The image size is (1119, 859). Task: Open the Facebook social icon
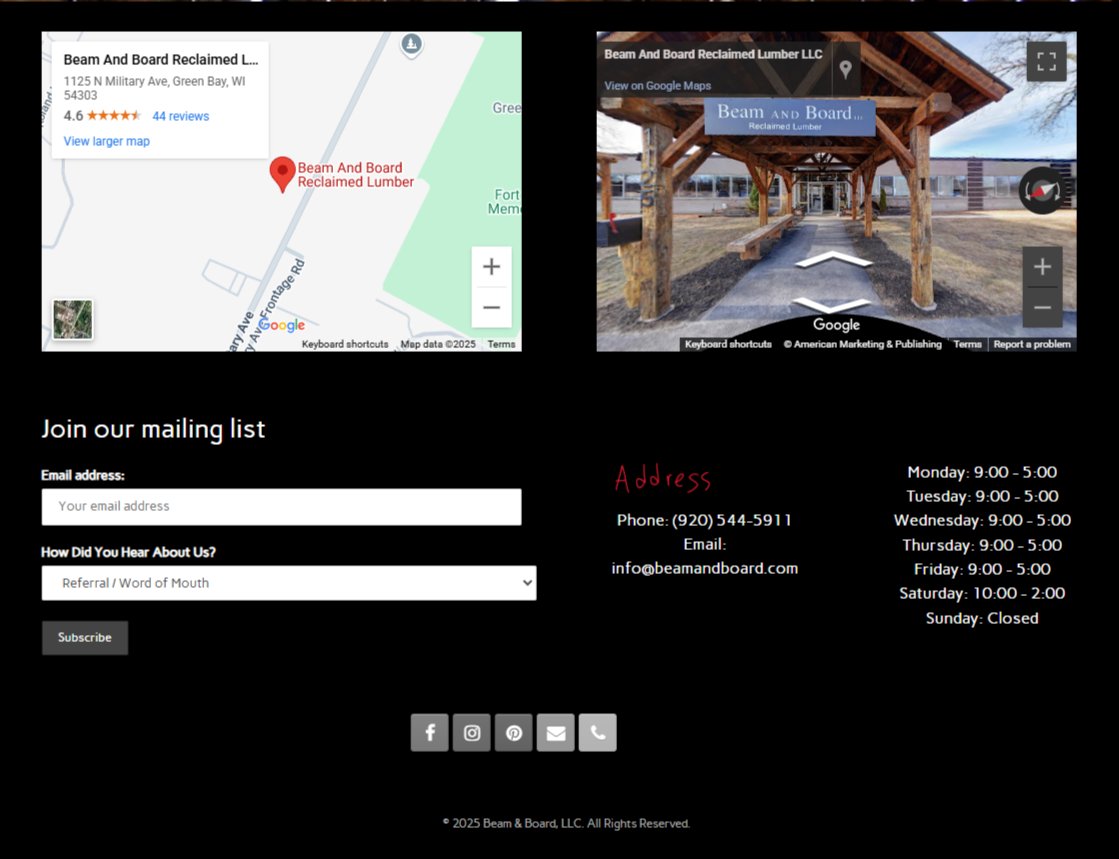click(430, 733)
